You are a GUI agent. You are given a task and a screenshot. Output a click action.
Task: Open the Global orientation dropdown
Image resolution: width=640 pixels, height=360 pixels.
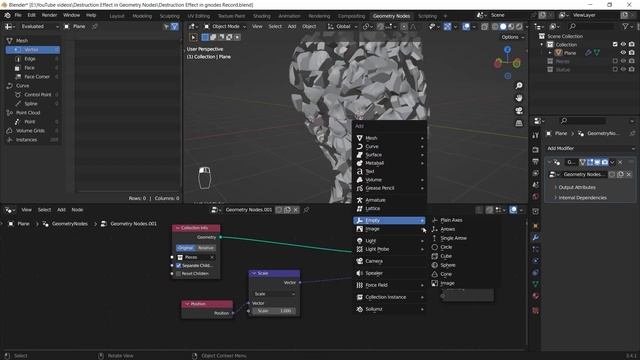pyautogui.click(x=342, y=27)
